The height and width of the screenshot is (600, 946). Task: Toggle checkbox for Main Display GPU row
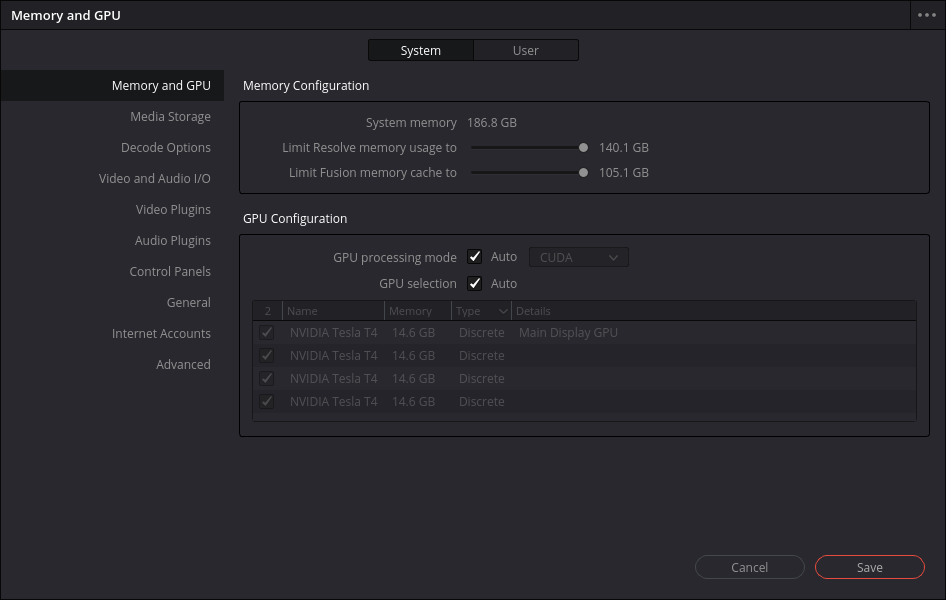click(x=267, y=333)
